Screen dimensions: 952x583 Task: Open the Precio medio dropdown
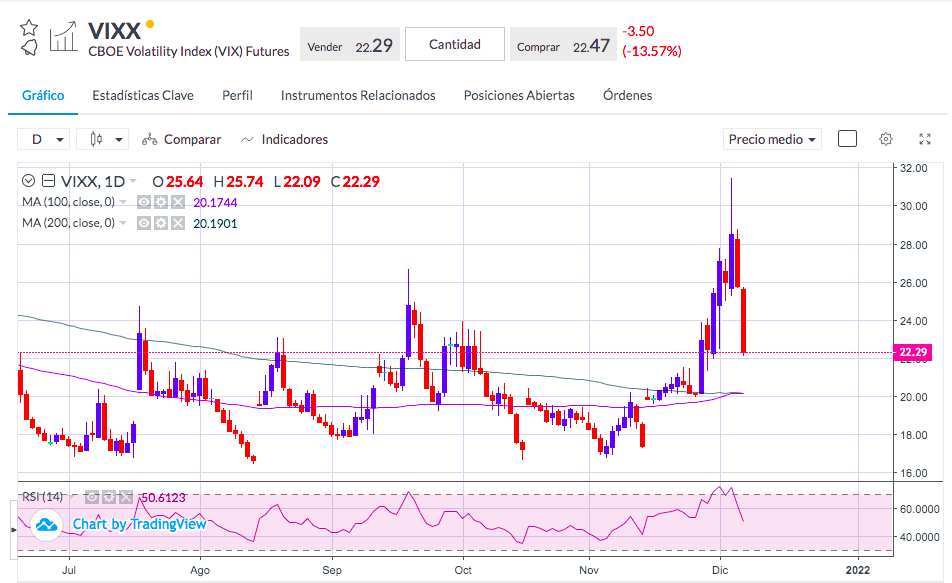coord(772,139)
